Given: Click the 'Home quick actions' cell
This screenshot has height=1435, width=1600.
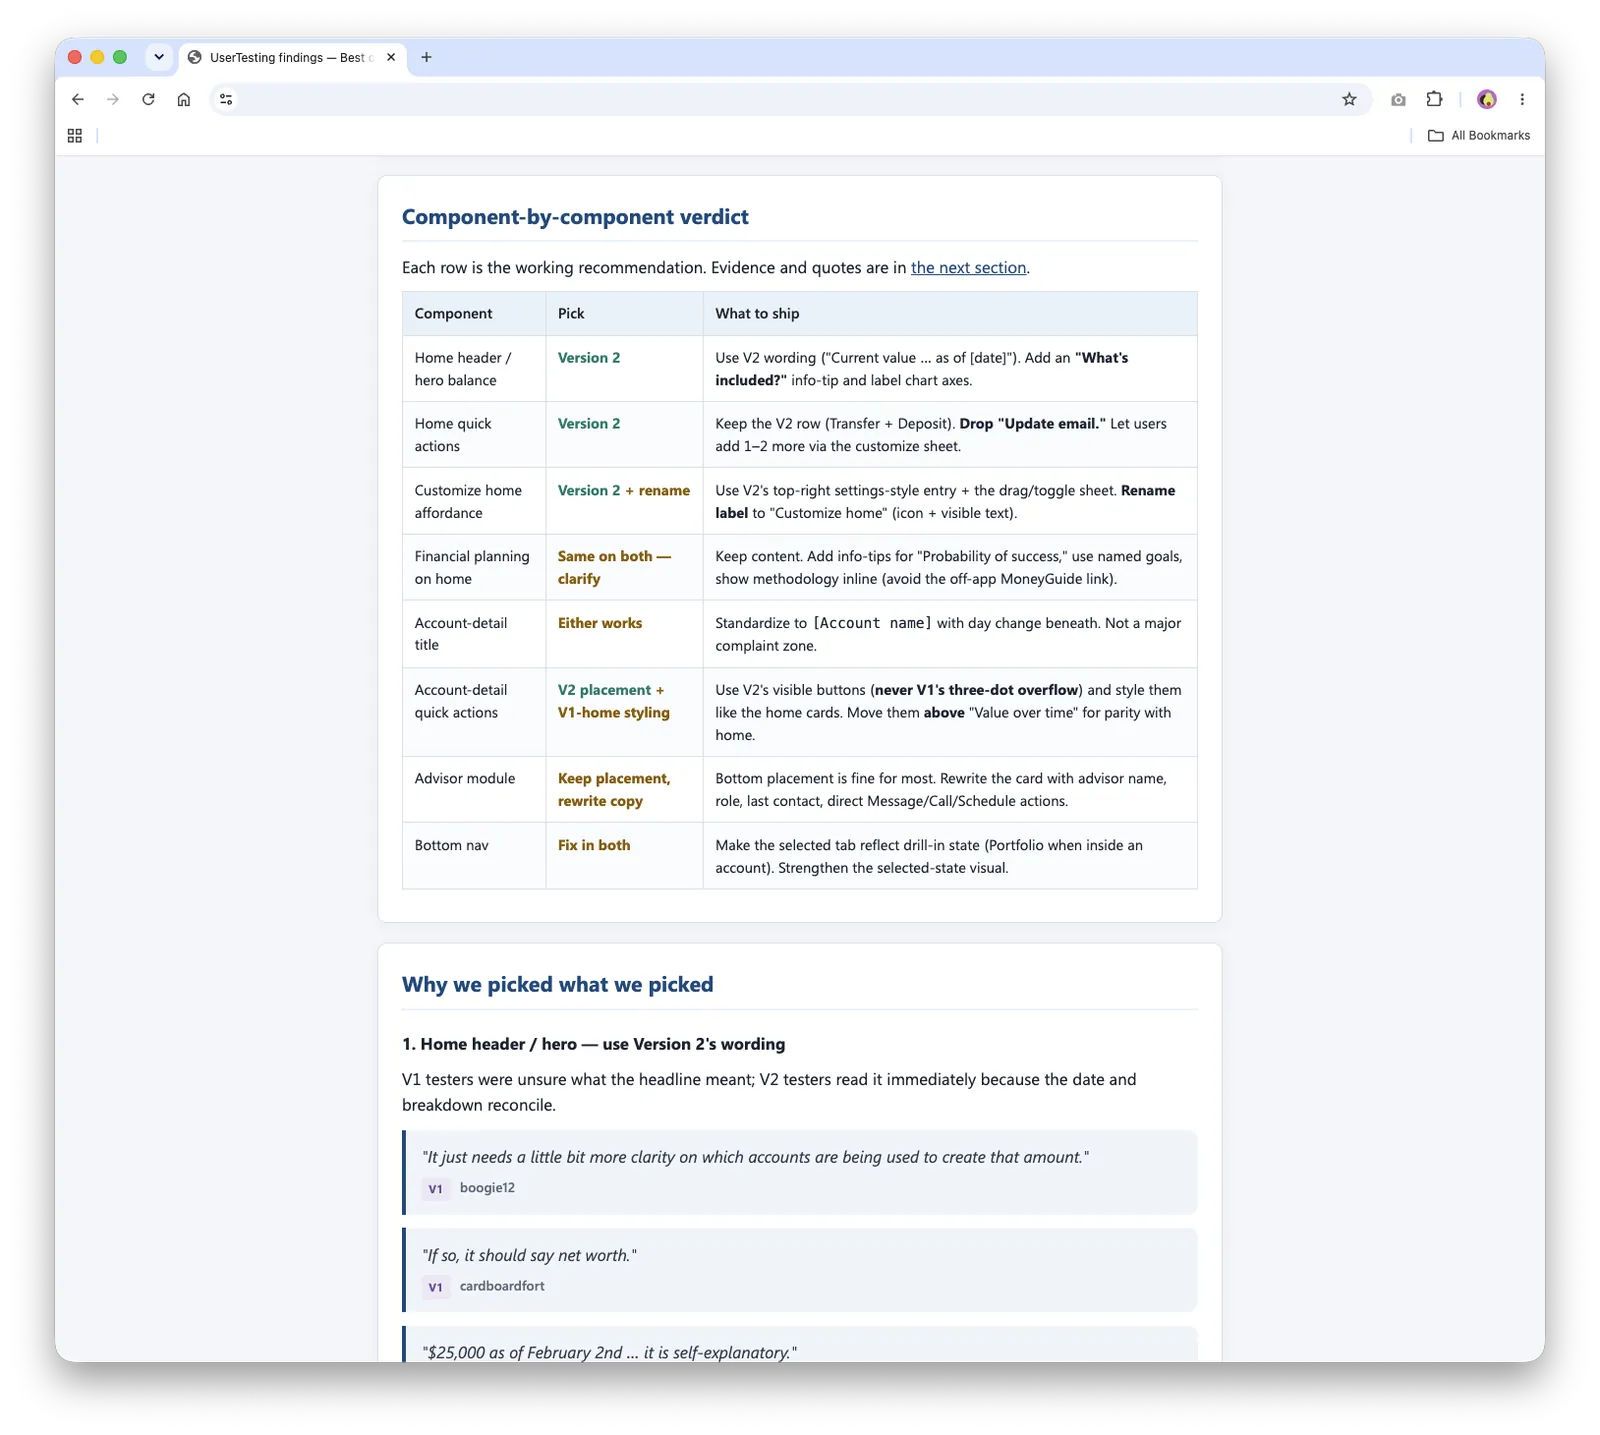Looking at the screenshot, I should pyautogui.click(x=474, y=435).
